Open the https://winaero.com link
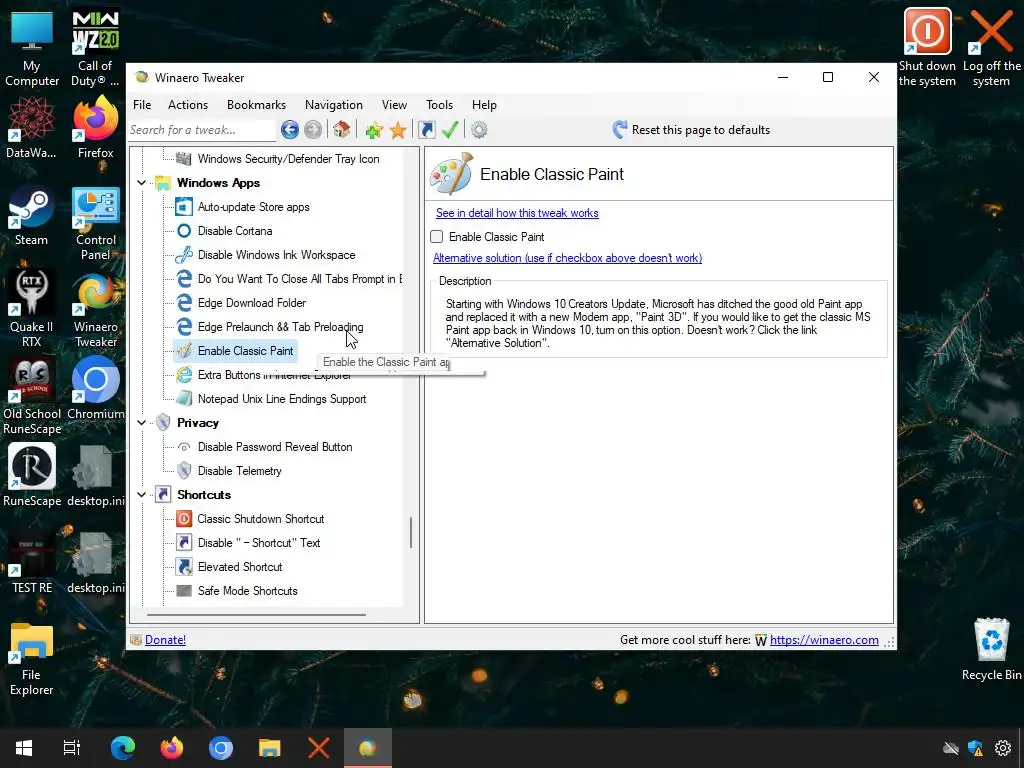This screenshot has height=768, width=1024. point(824,640)
